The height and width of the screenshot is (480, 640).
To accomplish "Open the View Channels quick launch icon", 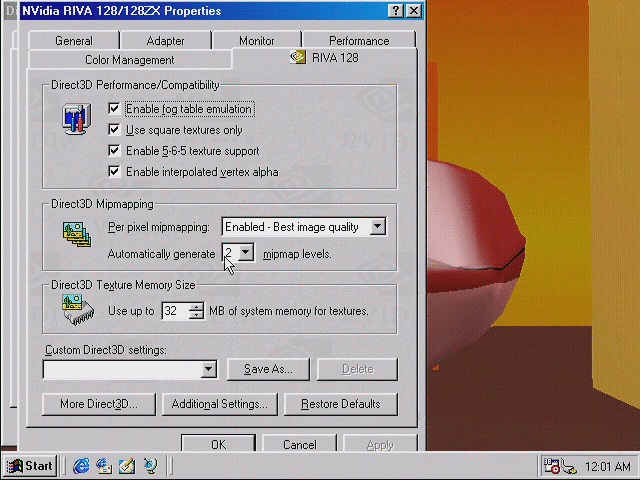I will click(x=150, y=466).
